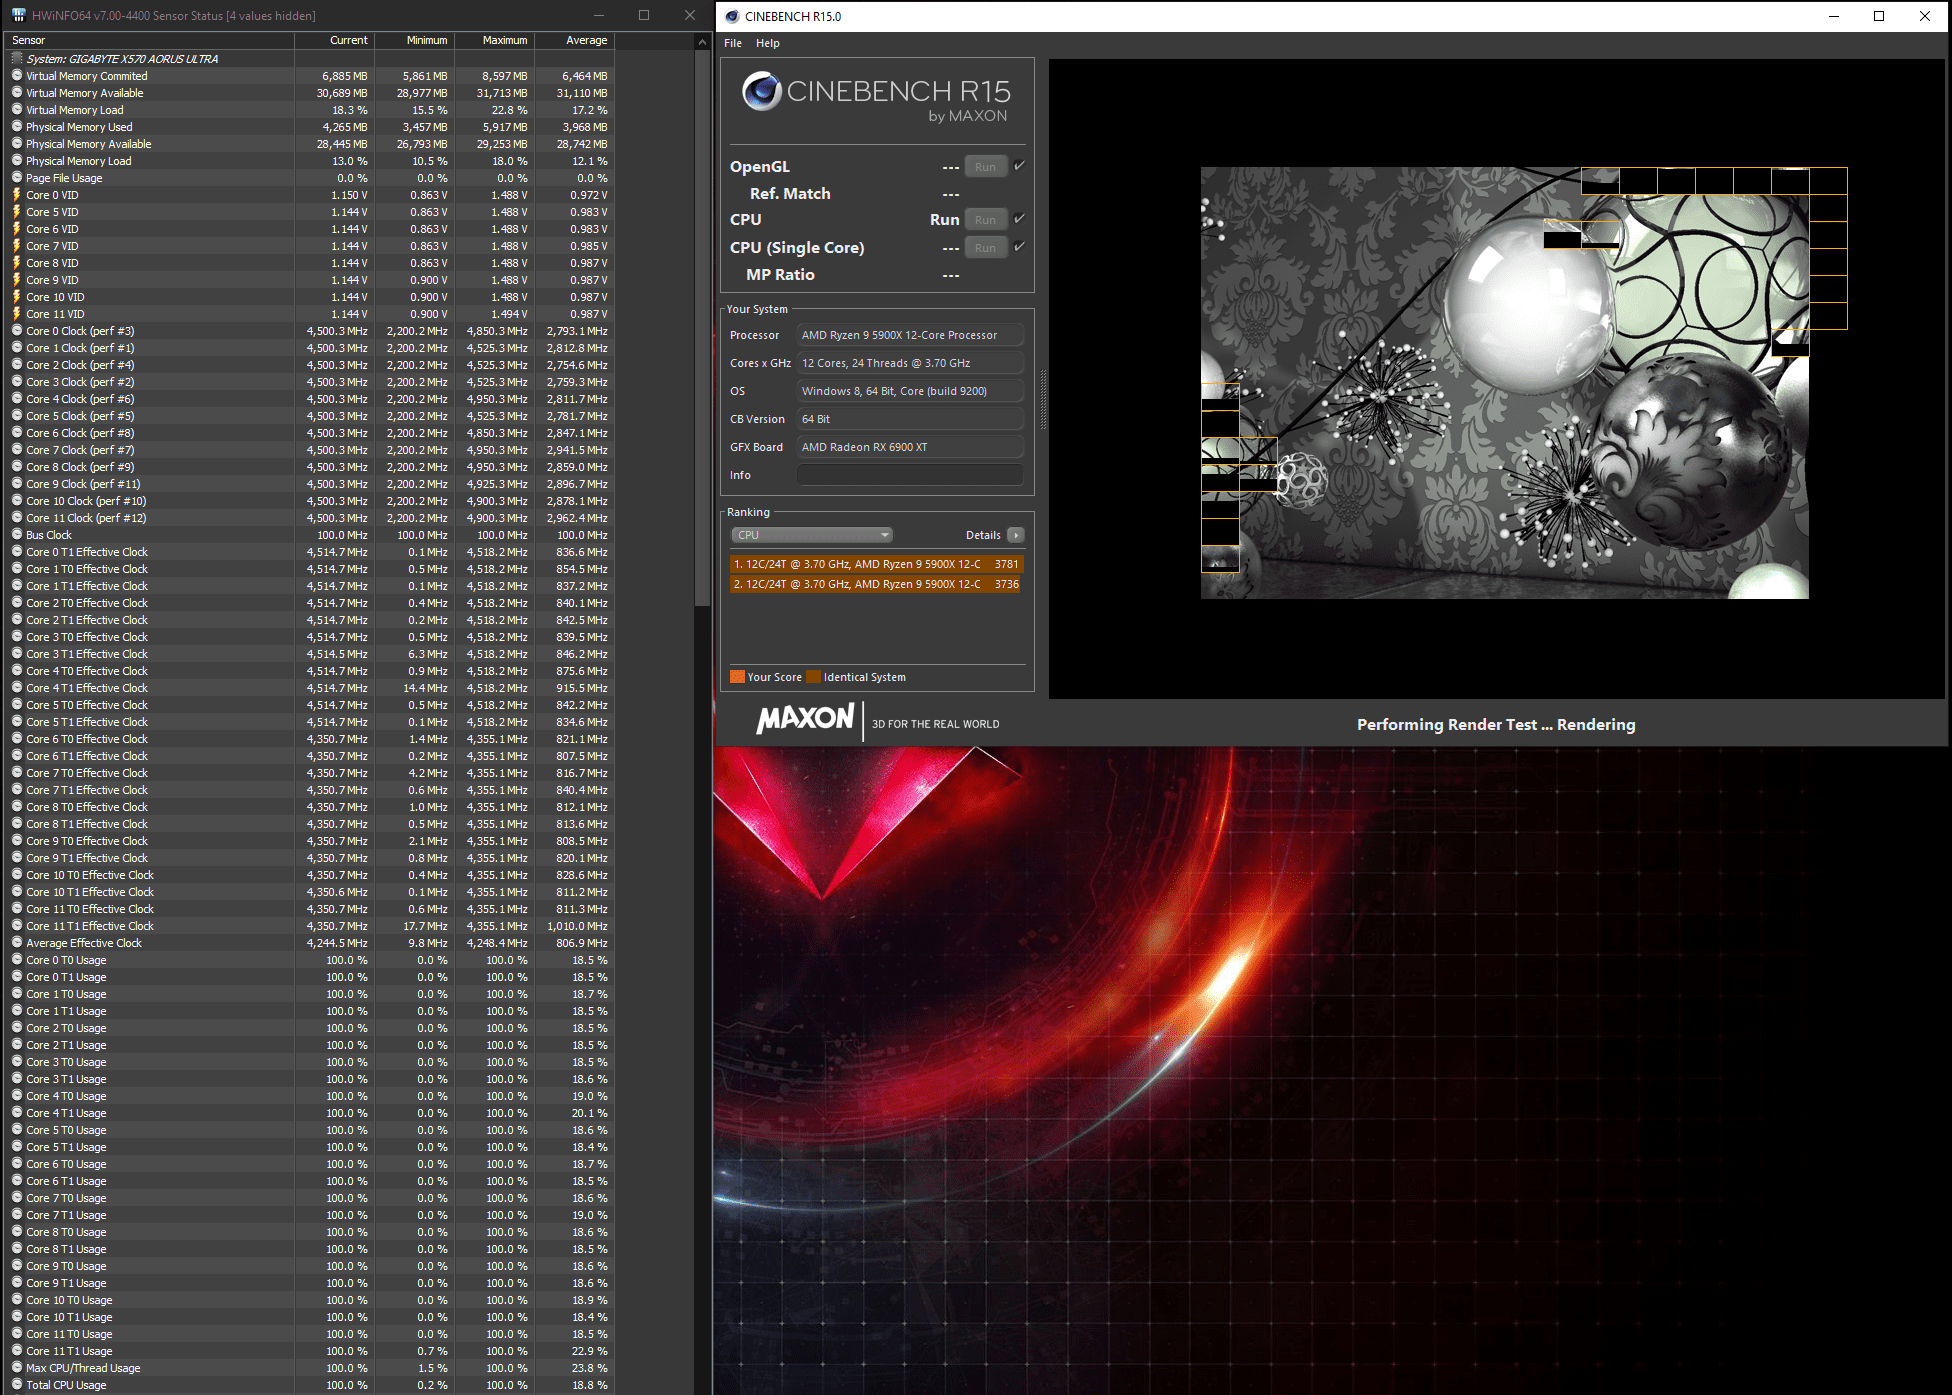Click the Average column header
The image size is (1952, 1395).
(x=574, y=40)
